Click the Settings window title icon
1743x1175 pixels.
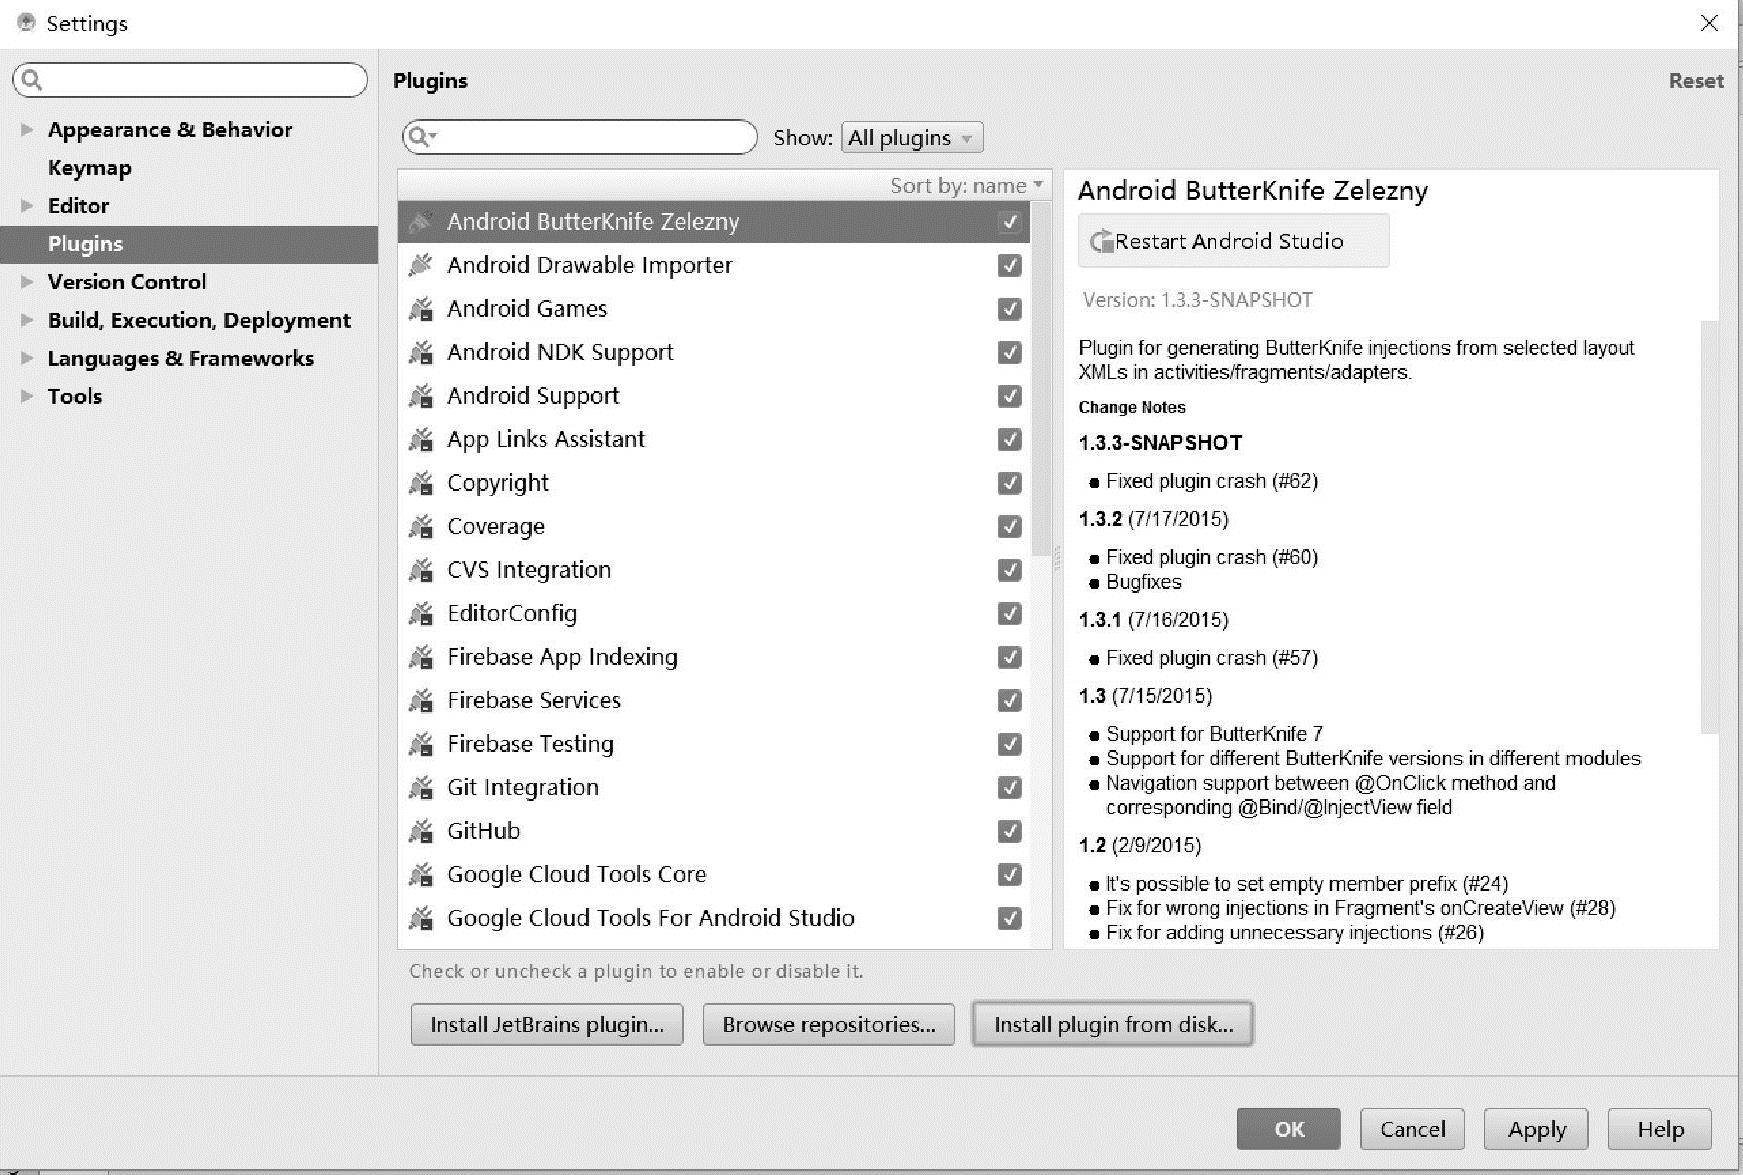tap(27, 22)
